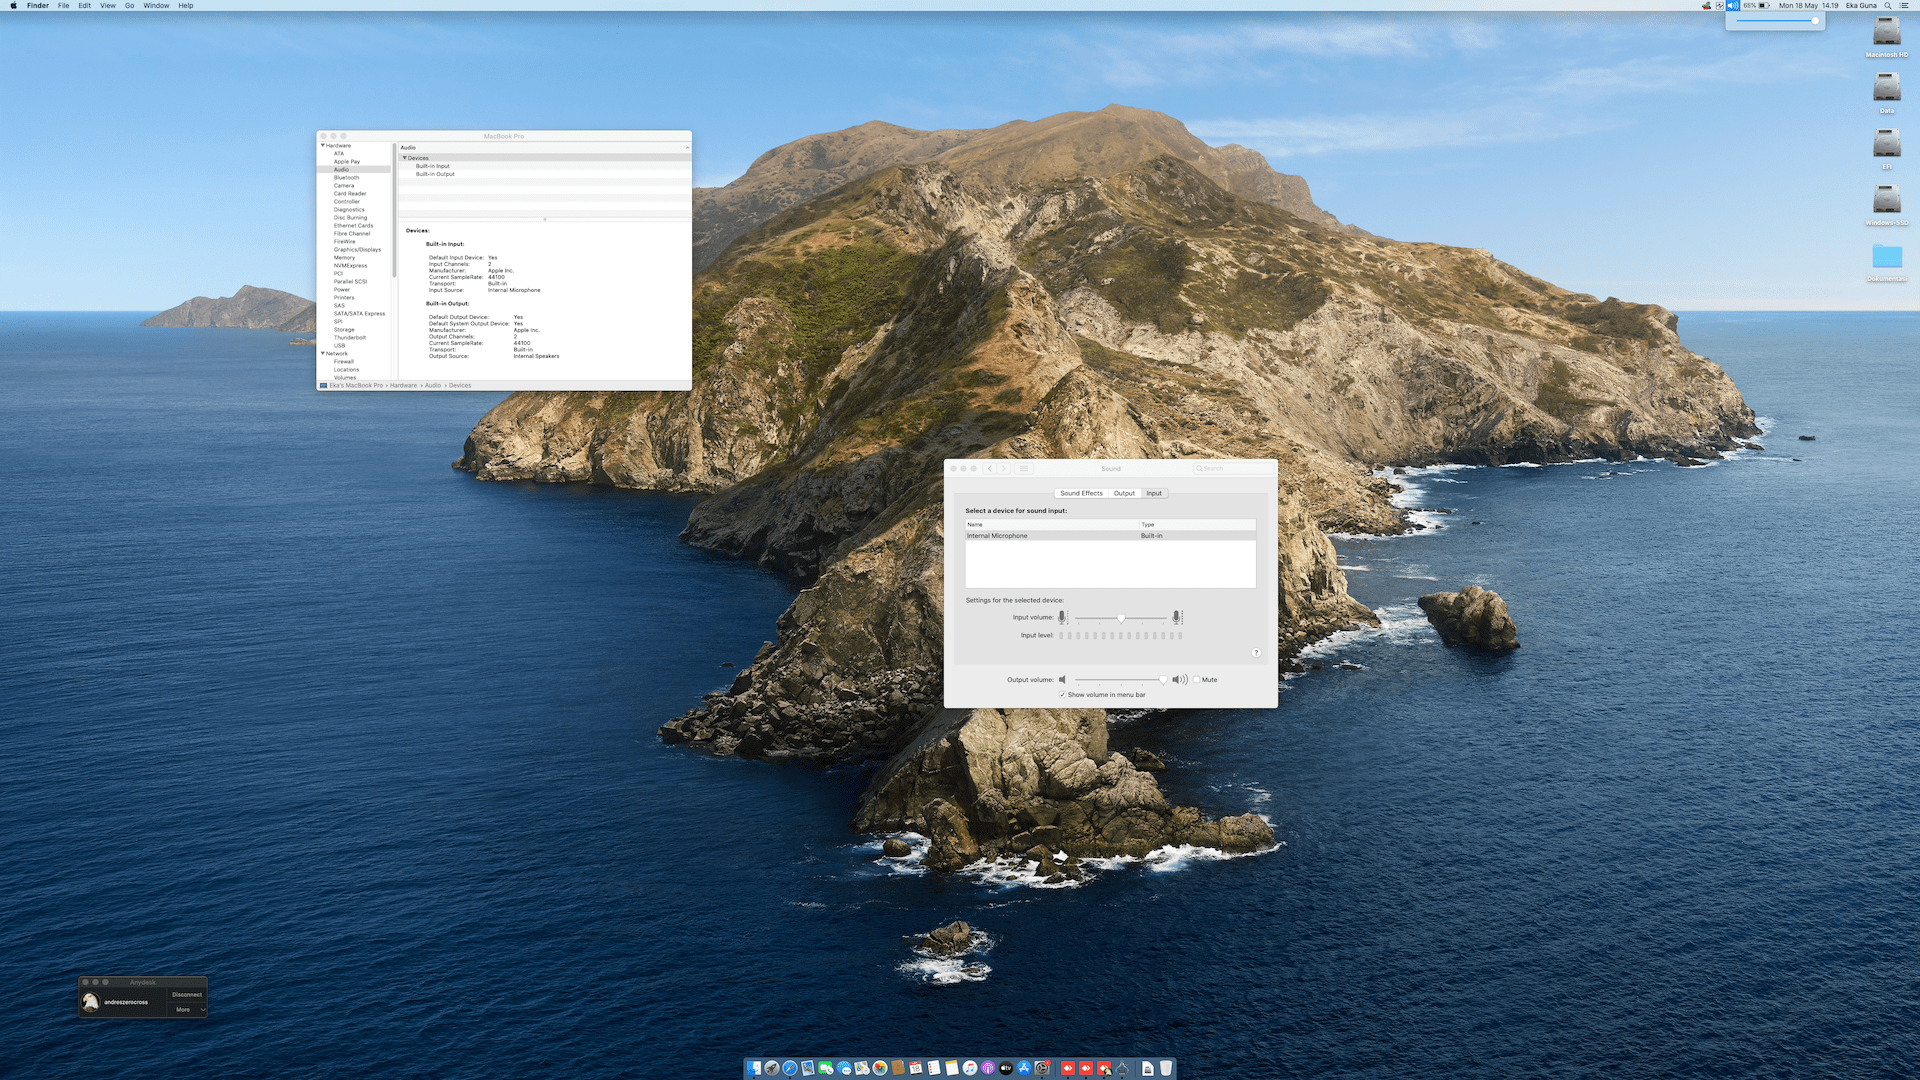Adjust the Input volume slider
Viewport: 1920px width, 1080px height.
pyautogui.click(x=1120, y=618)
